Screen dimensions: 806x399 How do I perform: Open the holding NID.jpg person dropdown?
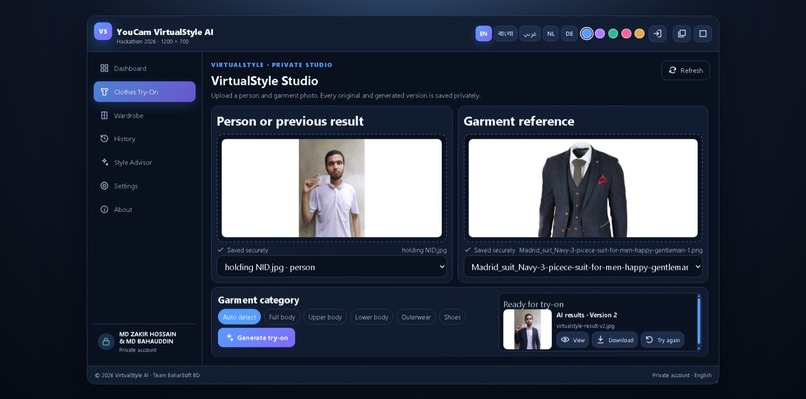click(332, 267)
